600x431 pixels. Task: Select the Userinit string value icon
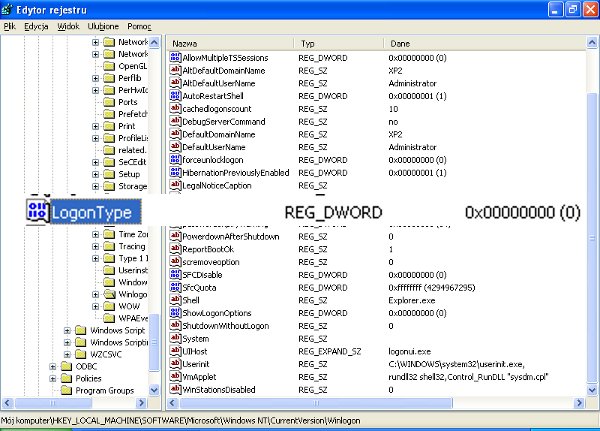[x=175, y=364]
